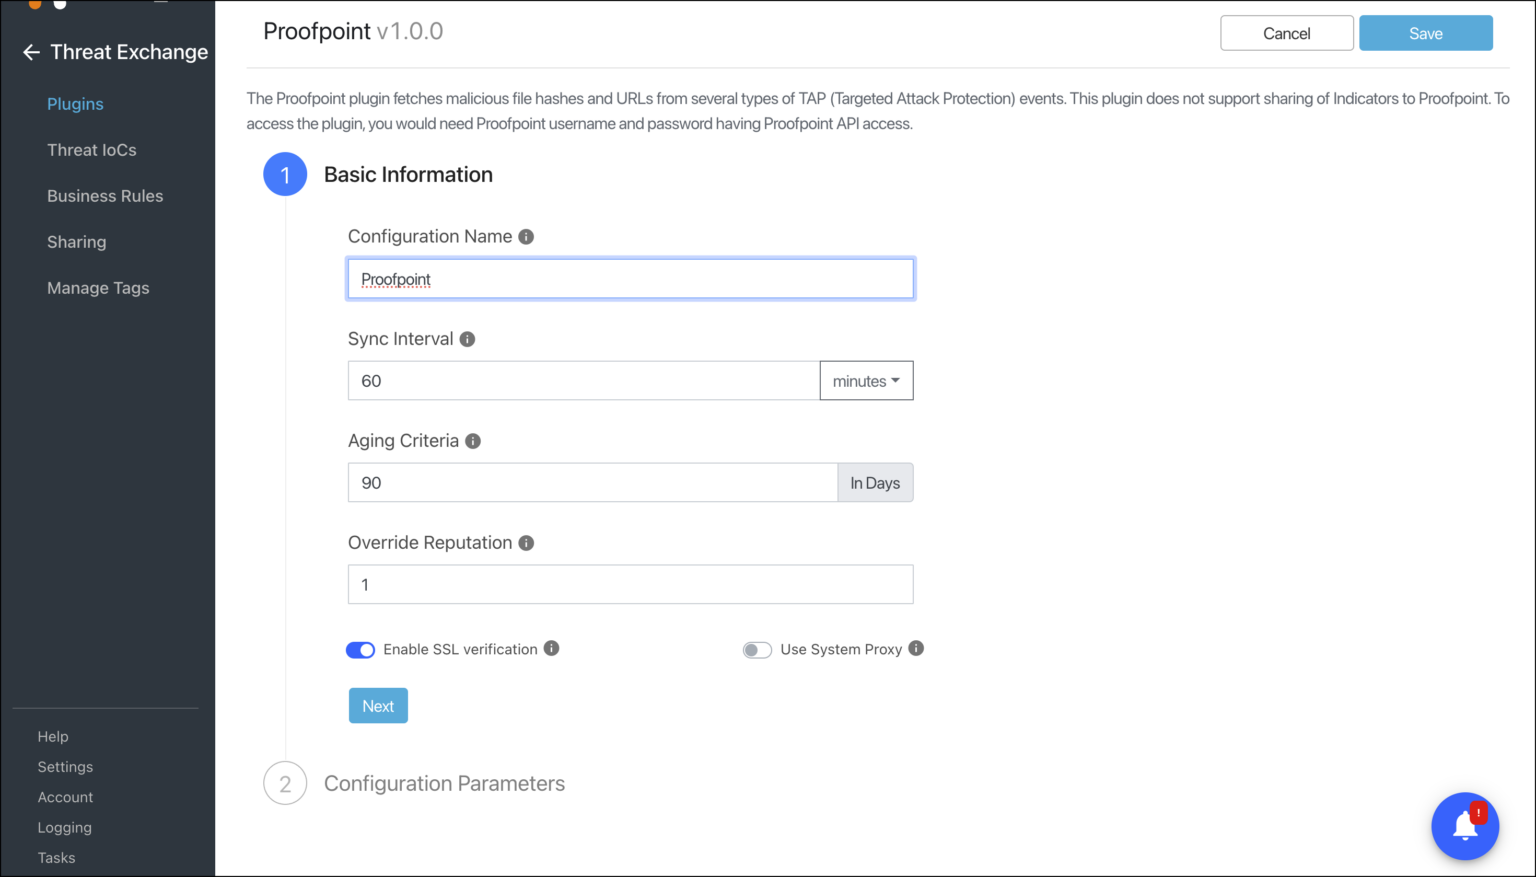Click the info icon beside Sync Interval
The width and height of the screenshot is (1536, 877).
(467, 339)
